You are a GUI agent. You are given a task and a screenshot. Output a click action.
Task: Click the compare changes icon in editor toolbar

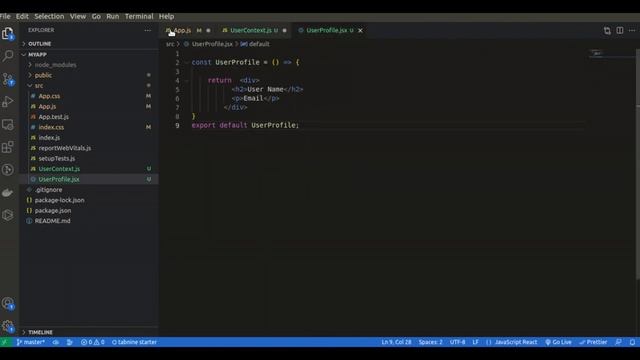point(607,31)
